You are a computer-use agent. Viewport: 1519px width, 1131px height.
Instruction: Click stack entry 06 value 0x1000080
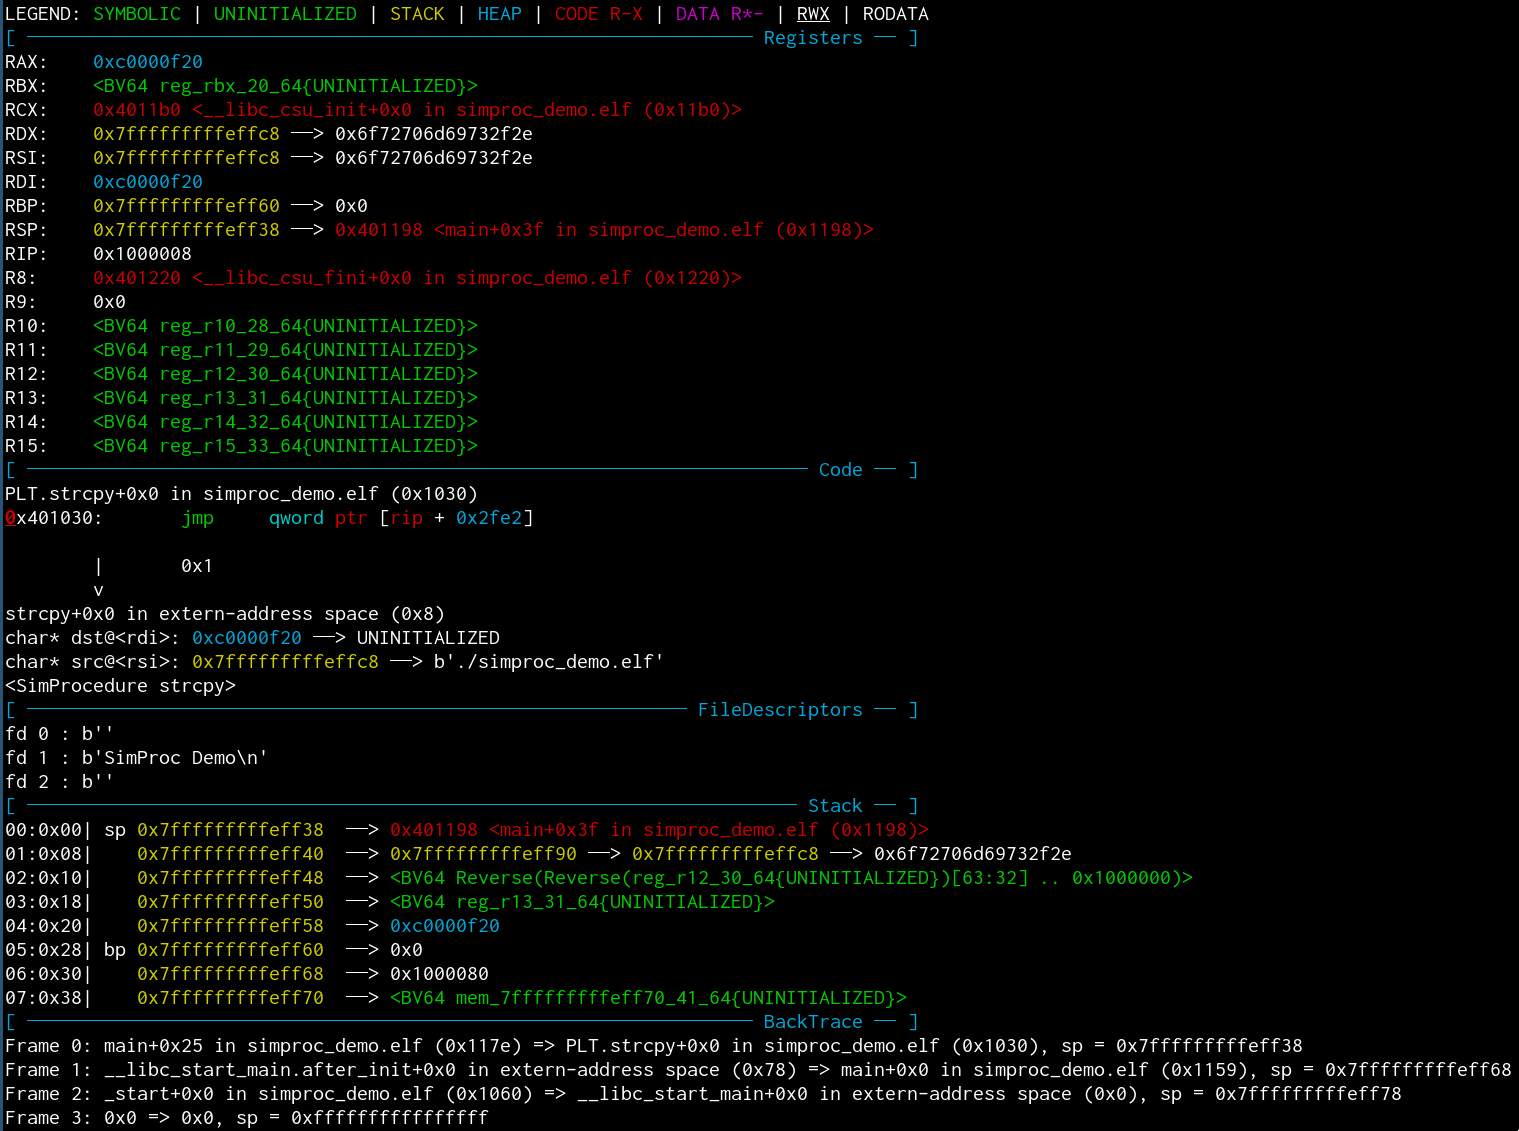(x=439, y=974)
